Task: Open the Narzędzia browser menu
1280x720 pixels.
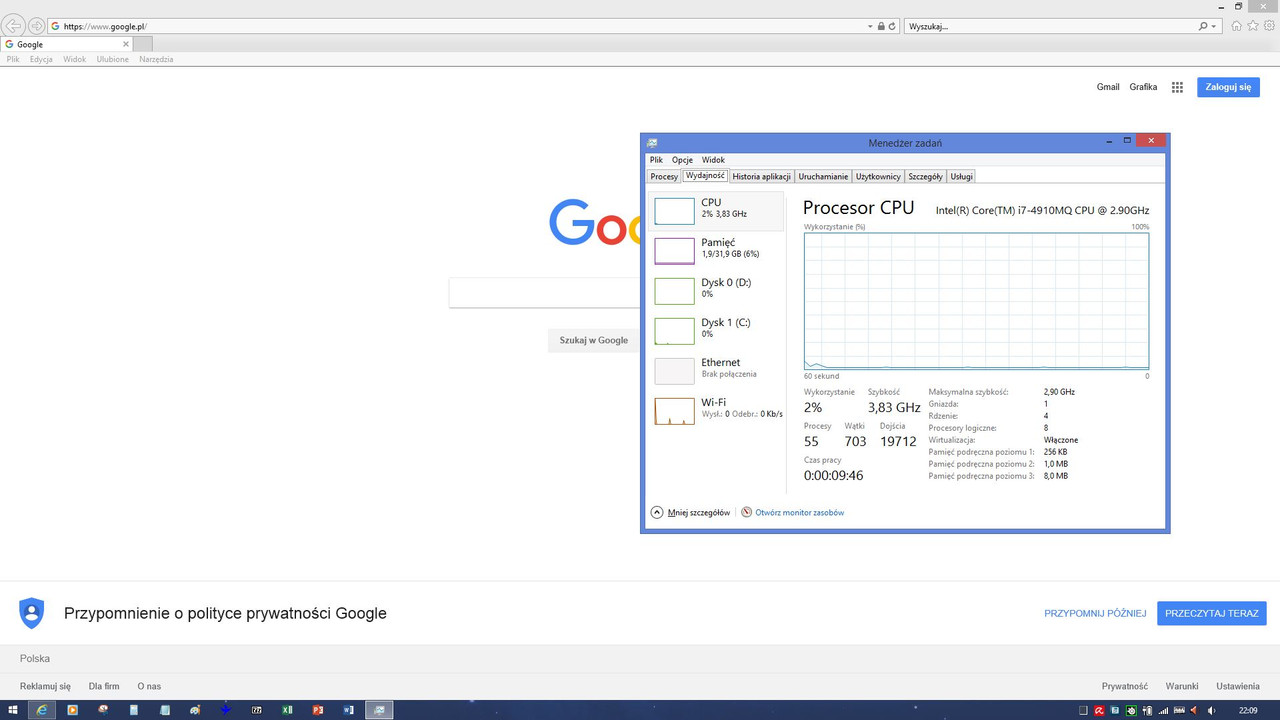Action: pyautogui.click(x=156, y=59)
